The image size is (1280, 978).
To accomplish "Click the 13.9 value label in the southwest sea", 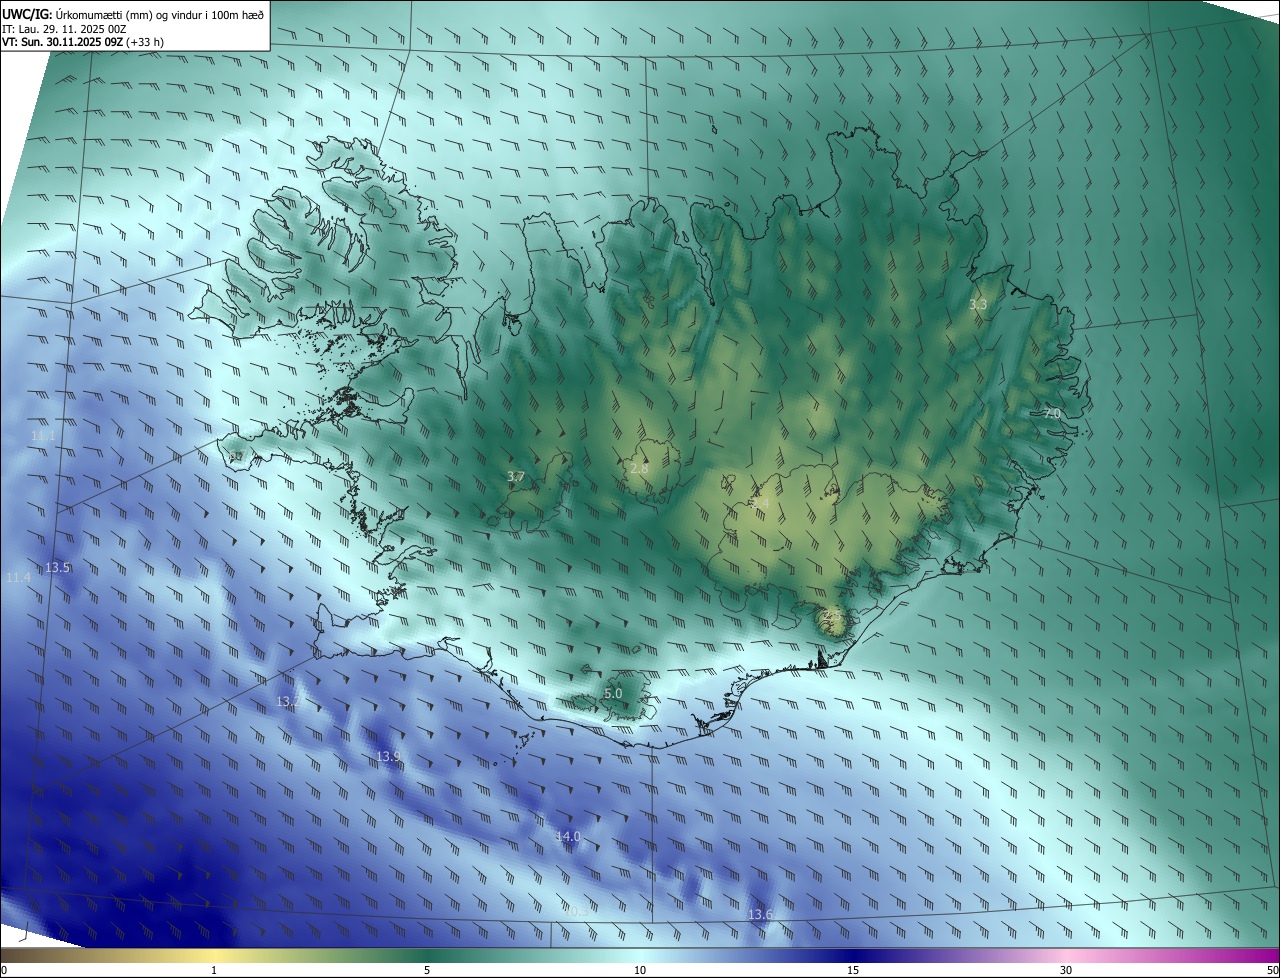I will coord(389,757).
